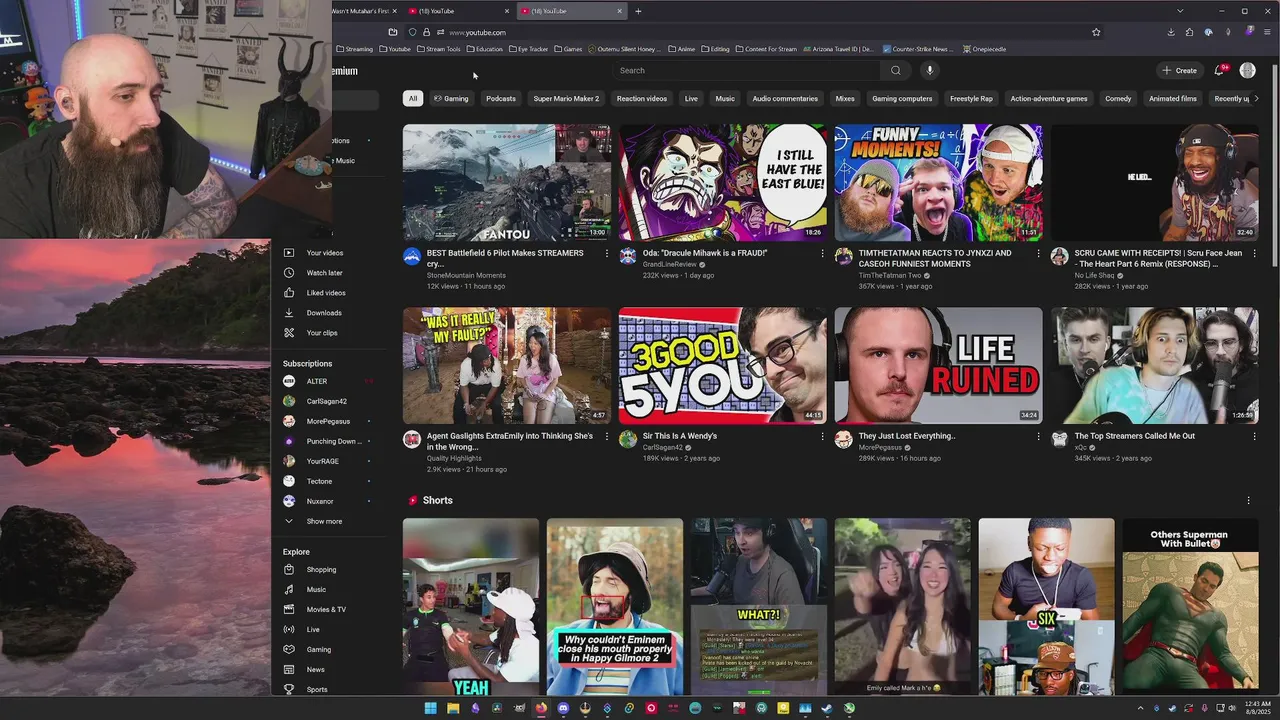Open Steam taskbar icon

(827, 708)
